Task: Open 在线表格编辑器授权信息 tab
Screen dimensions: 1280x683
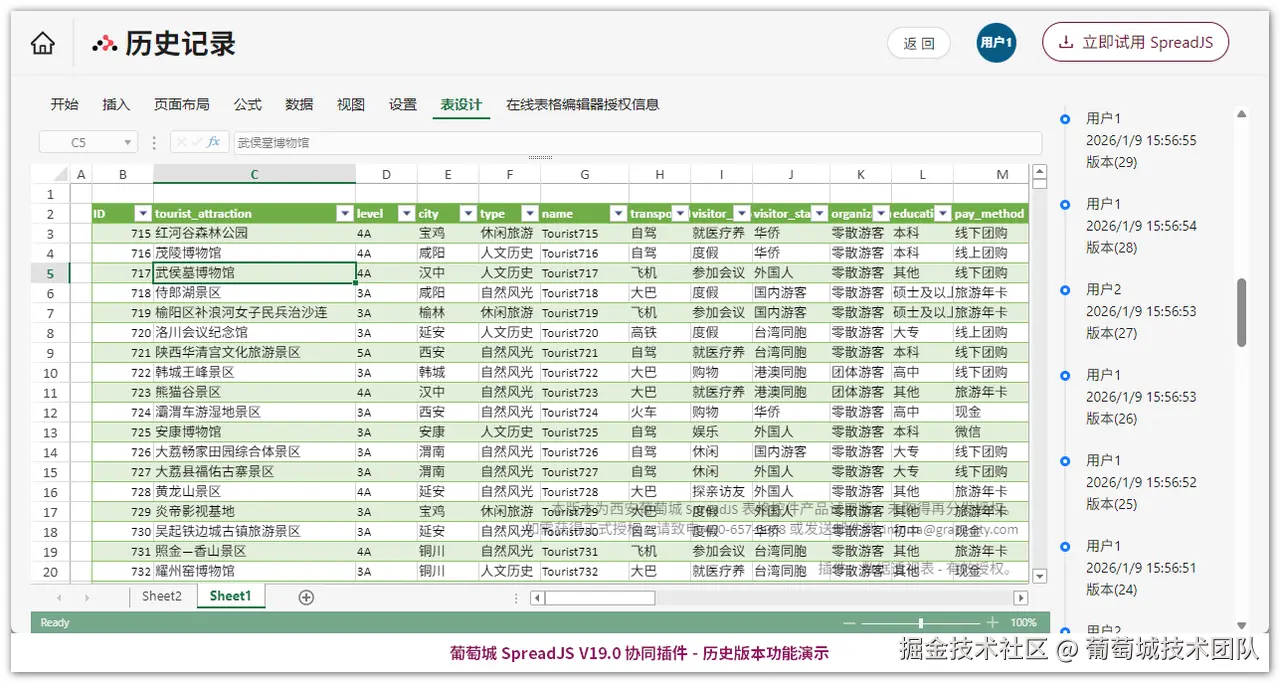Action: point(582,104)
